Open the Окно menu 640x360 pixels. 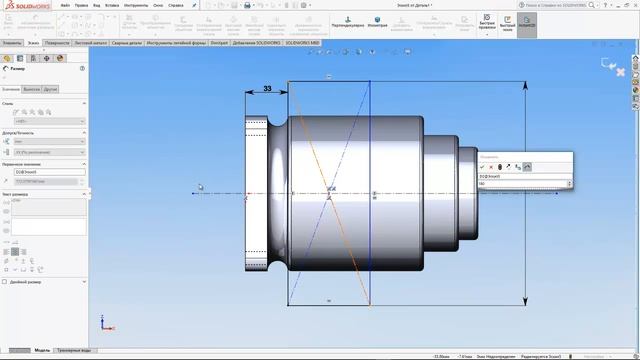click(x=158, y=5)
